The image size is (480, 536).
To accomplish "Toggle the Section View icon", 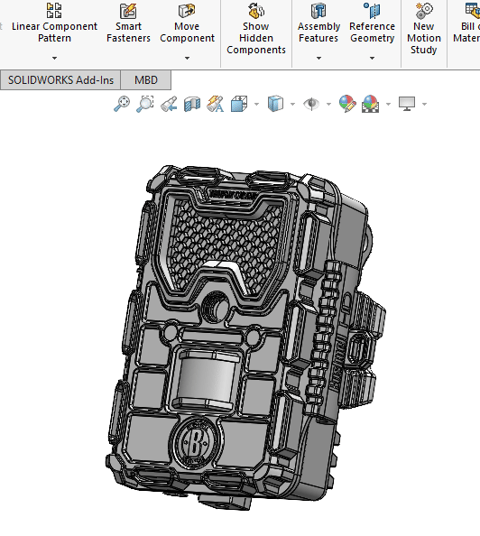I will (192, 104).
